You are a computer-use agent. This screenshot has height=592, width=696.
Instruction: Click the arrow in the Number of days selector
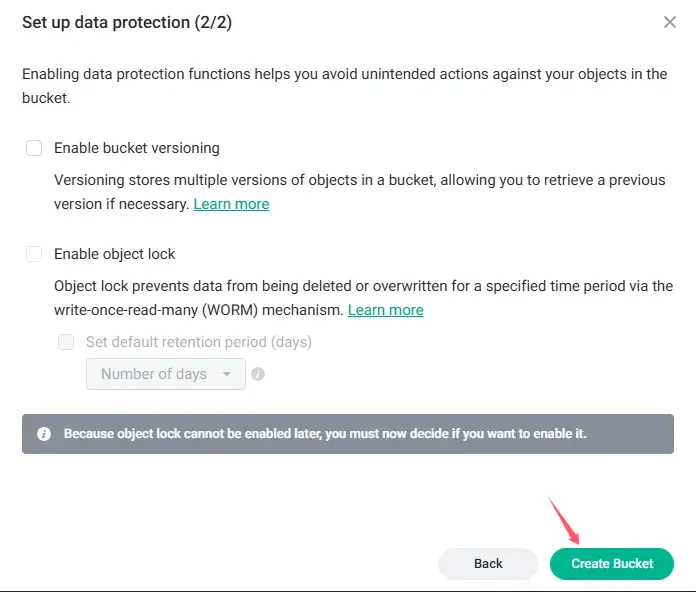click(227, 374)
